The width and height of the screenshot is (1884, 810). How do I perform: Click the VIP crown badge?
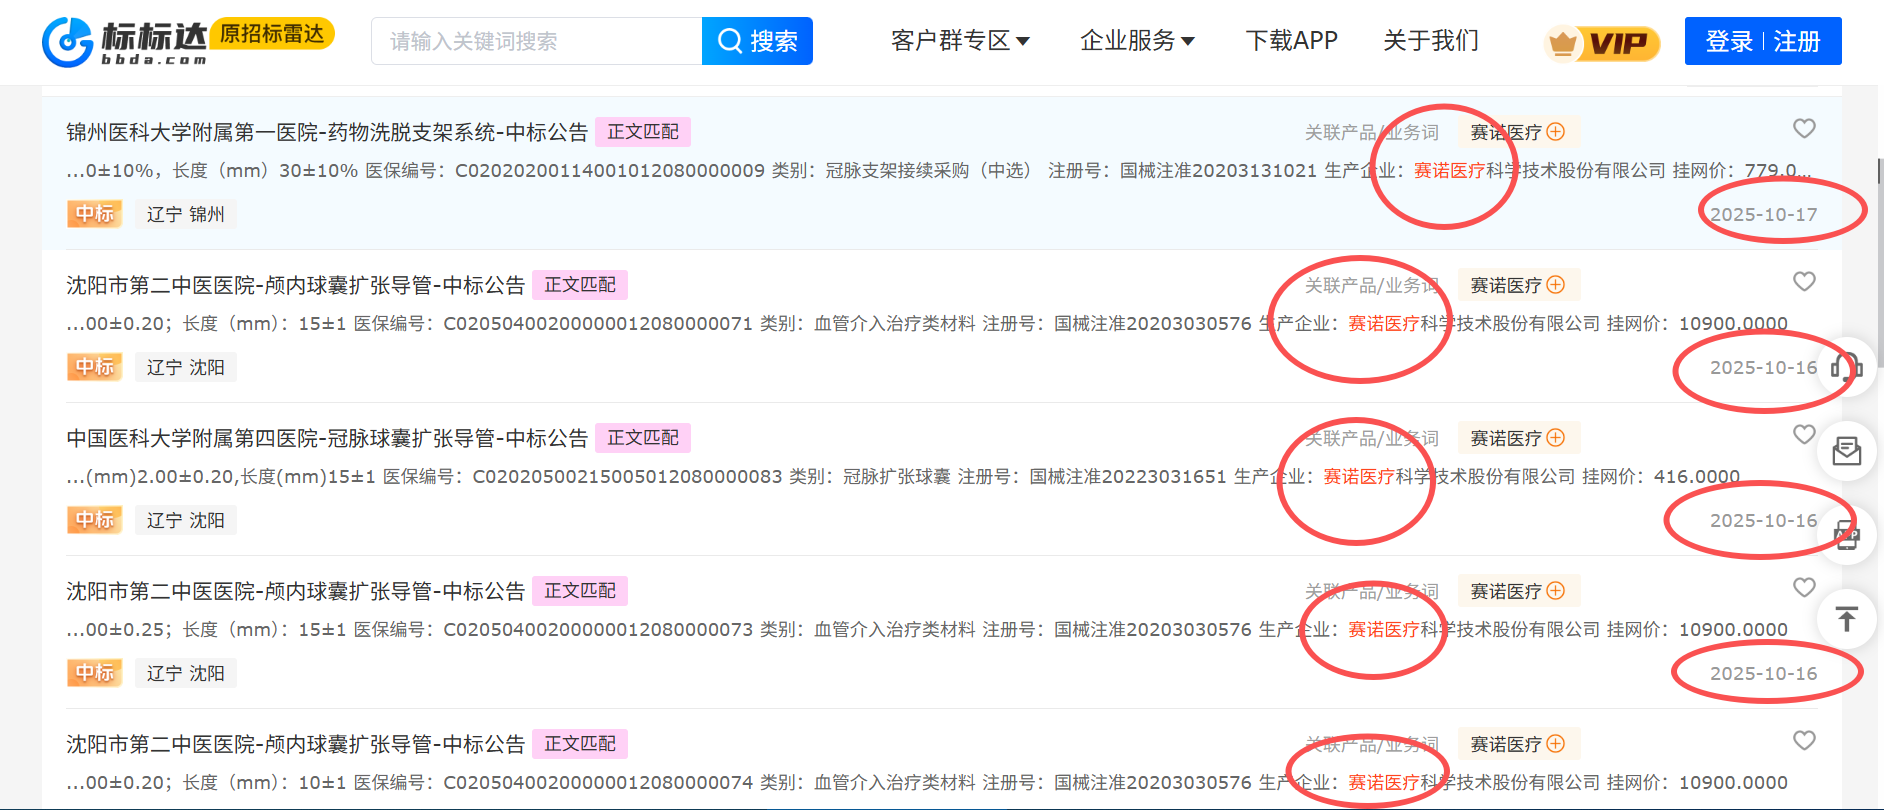click(x=1602, y=43)
